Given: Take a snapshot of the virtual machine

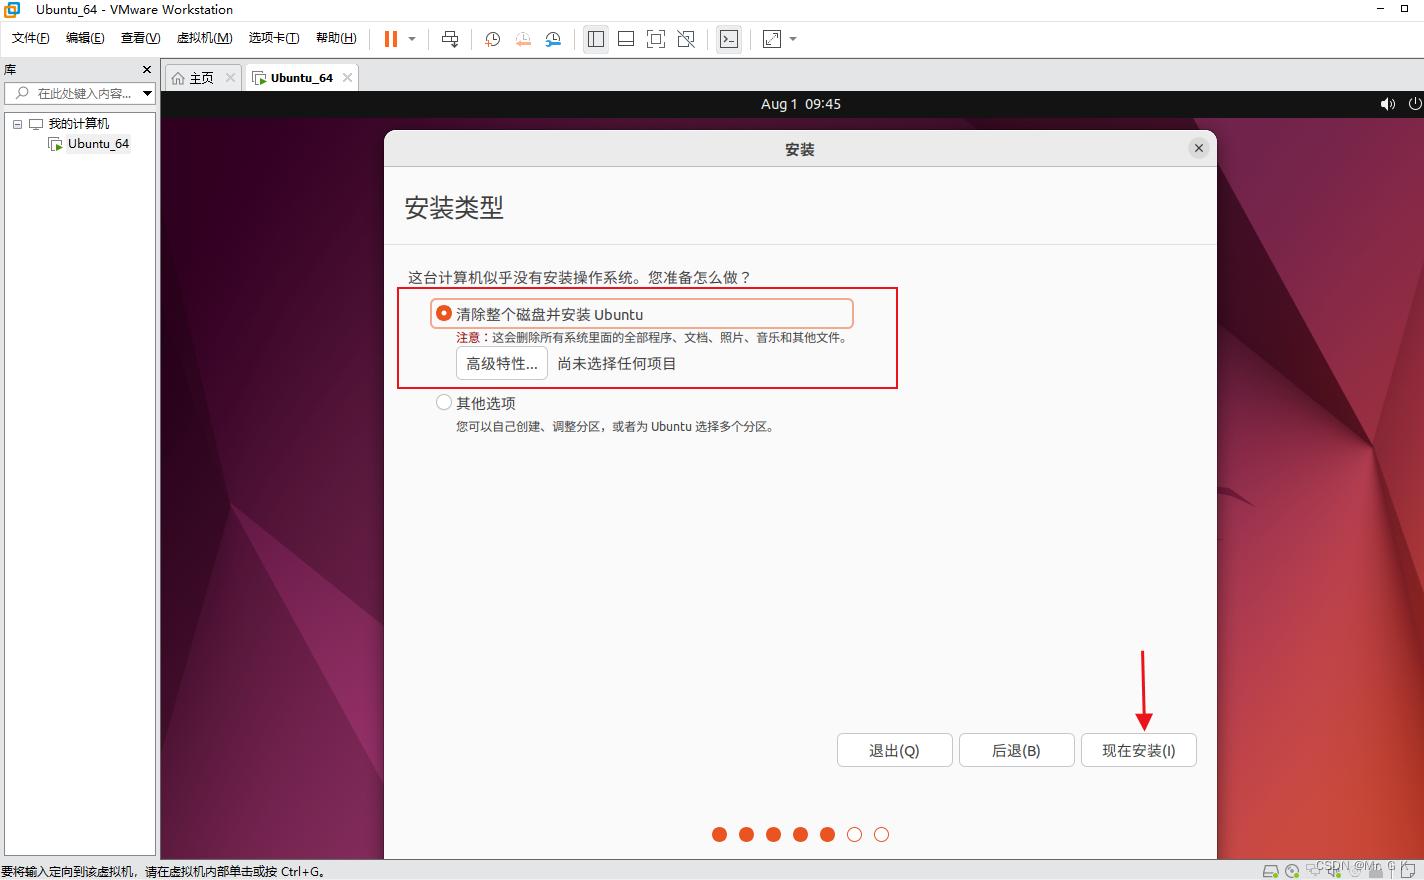Looking at the screenshot, I should point(491,39).
